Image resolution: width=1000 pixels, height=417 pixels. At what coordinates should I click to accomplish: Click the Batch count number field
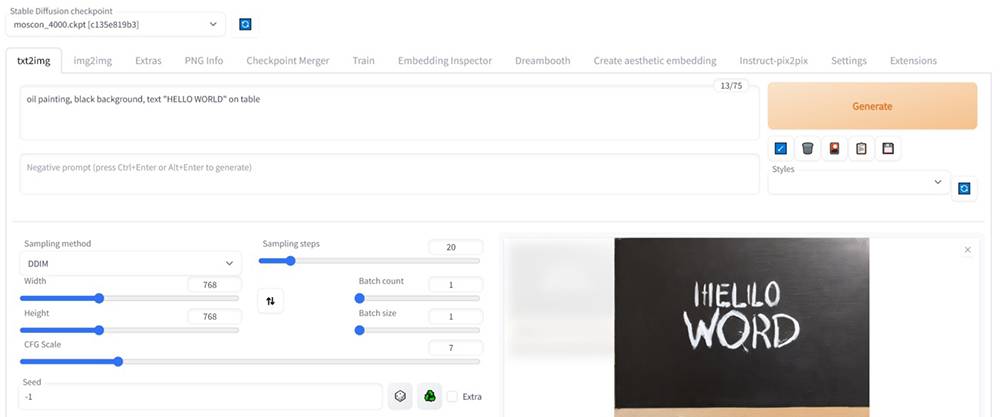[455, 284]
